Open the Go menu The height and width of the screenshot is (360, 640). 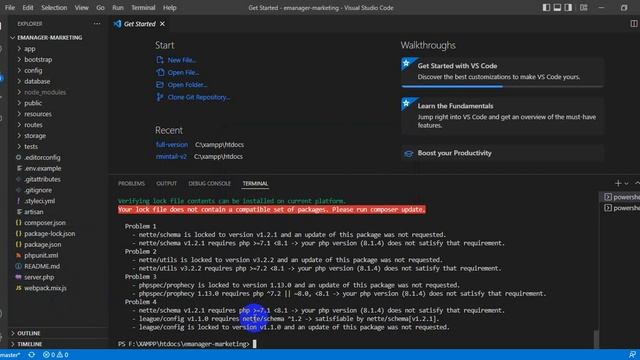(100, 8)
